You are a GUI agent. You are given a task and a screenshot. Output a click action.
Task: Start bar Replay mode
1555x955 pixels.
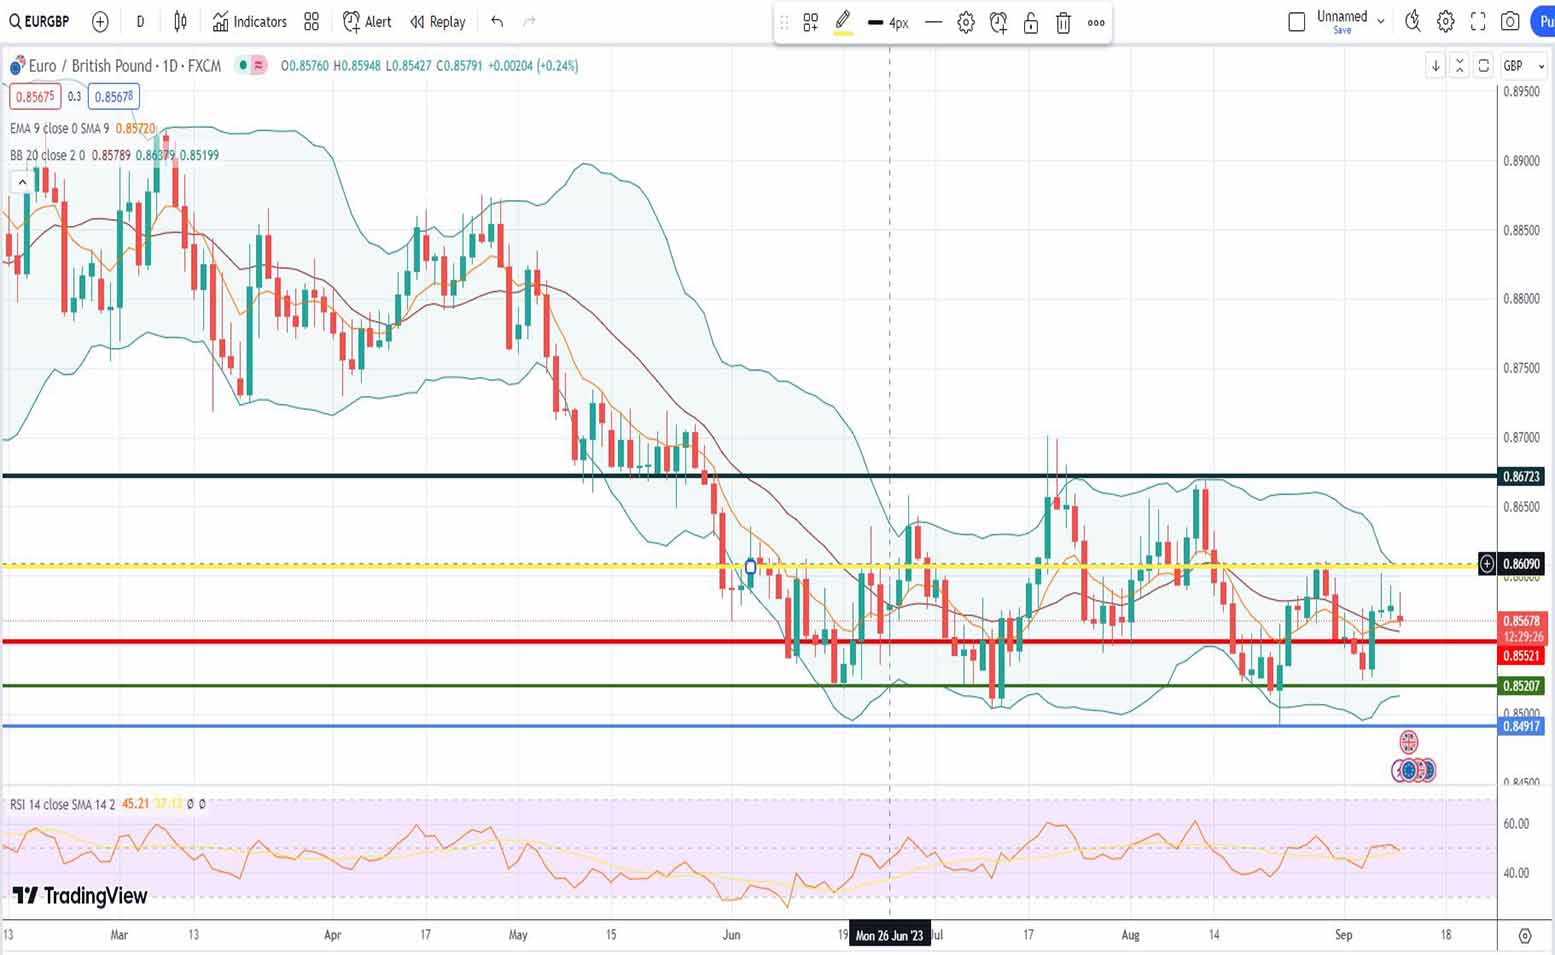438,21
